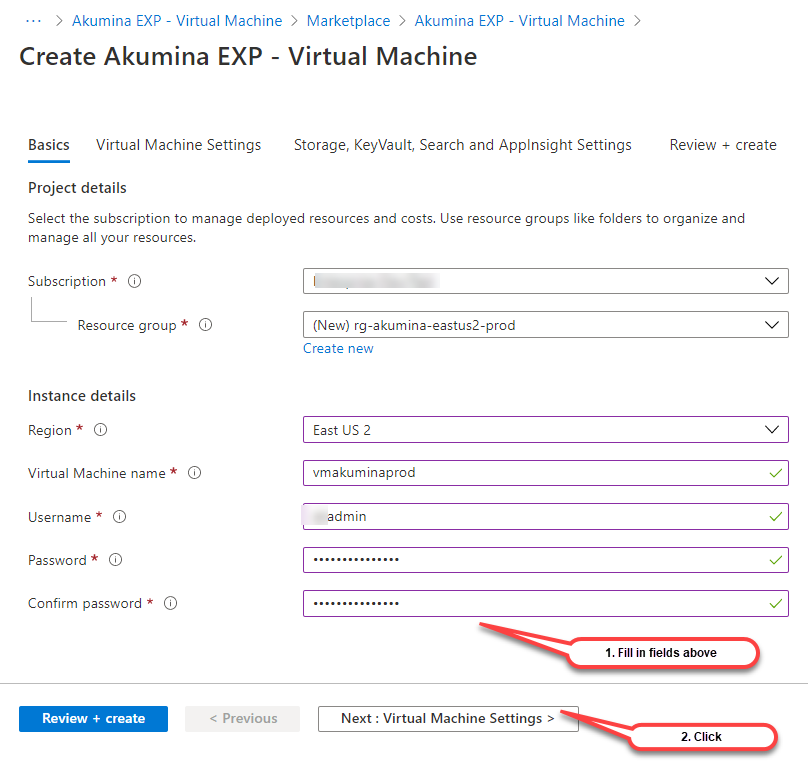The width and height of the screenshot is (808, 761).
Task: Open the Subscription dropdown
Action: (x=545, y=282)
